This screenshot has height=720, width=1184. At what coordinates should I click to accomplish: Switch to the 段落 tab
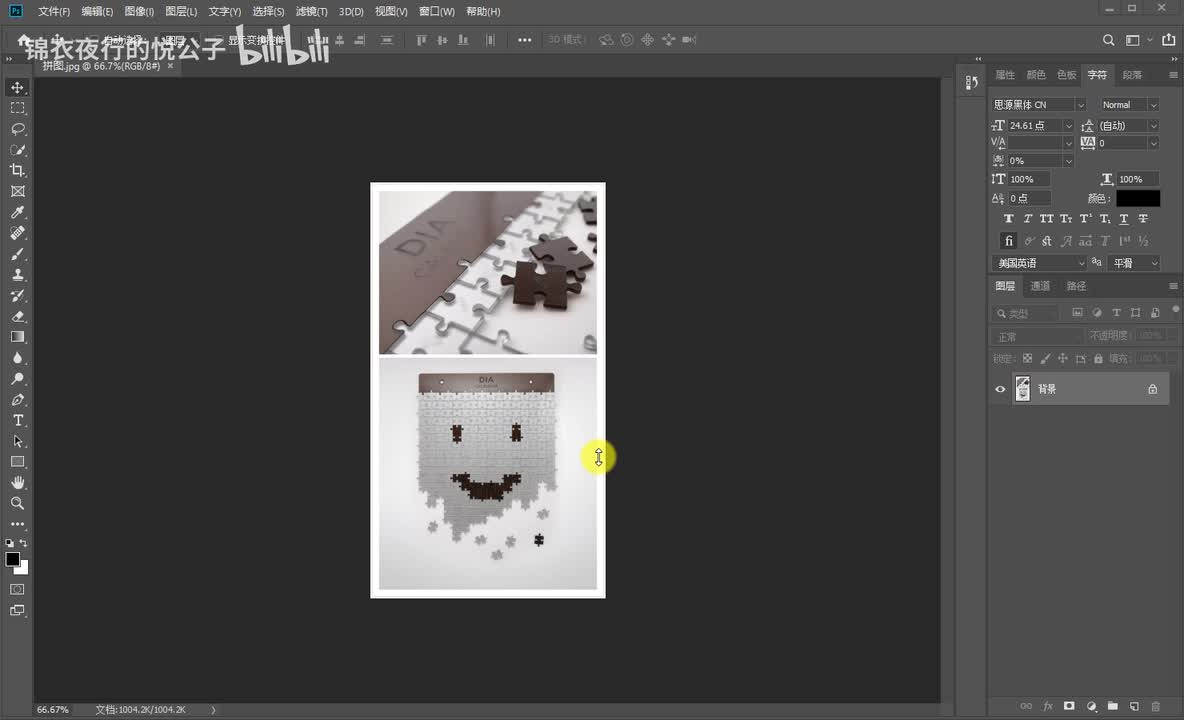(1132, 75)
